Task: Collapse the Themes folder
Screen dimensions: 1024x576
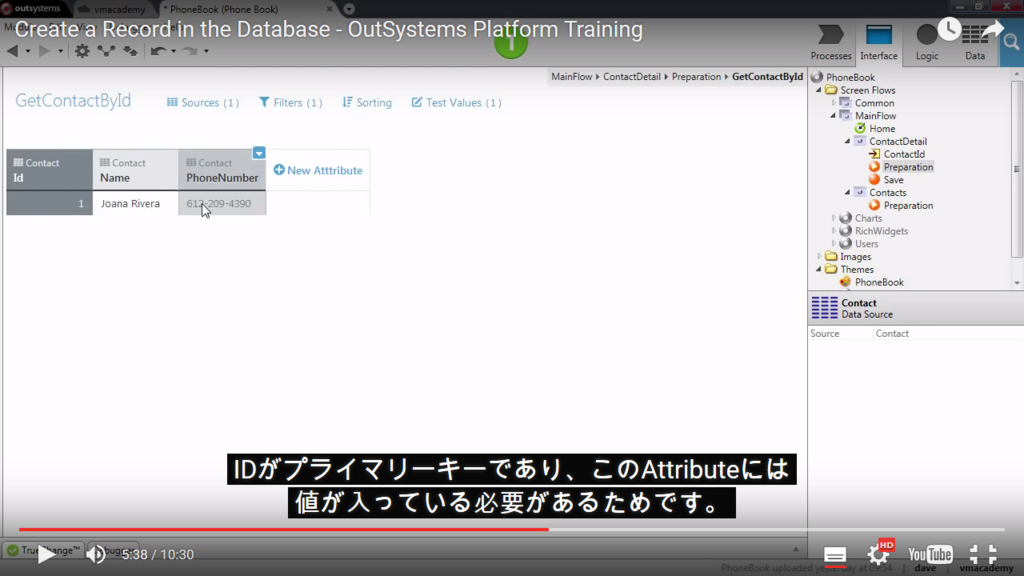Action: pos(819,269)
